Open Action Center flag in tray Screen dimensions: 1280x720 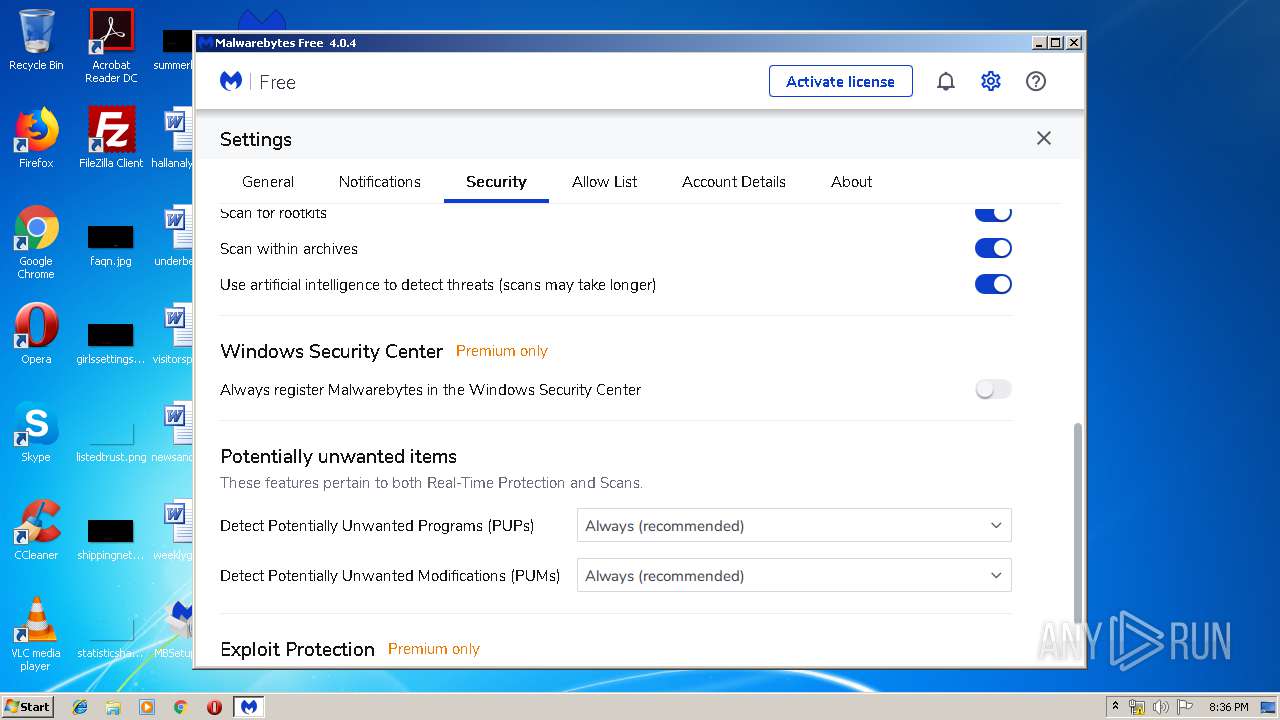click(x=1183, y=707)
